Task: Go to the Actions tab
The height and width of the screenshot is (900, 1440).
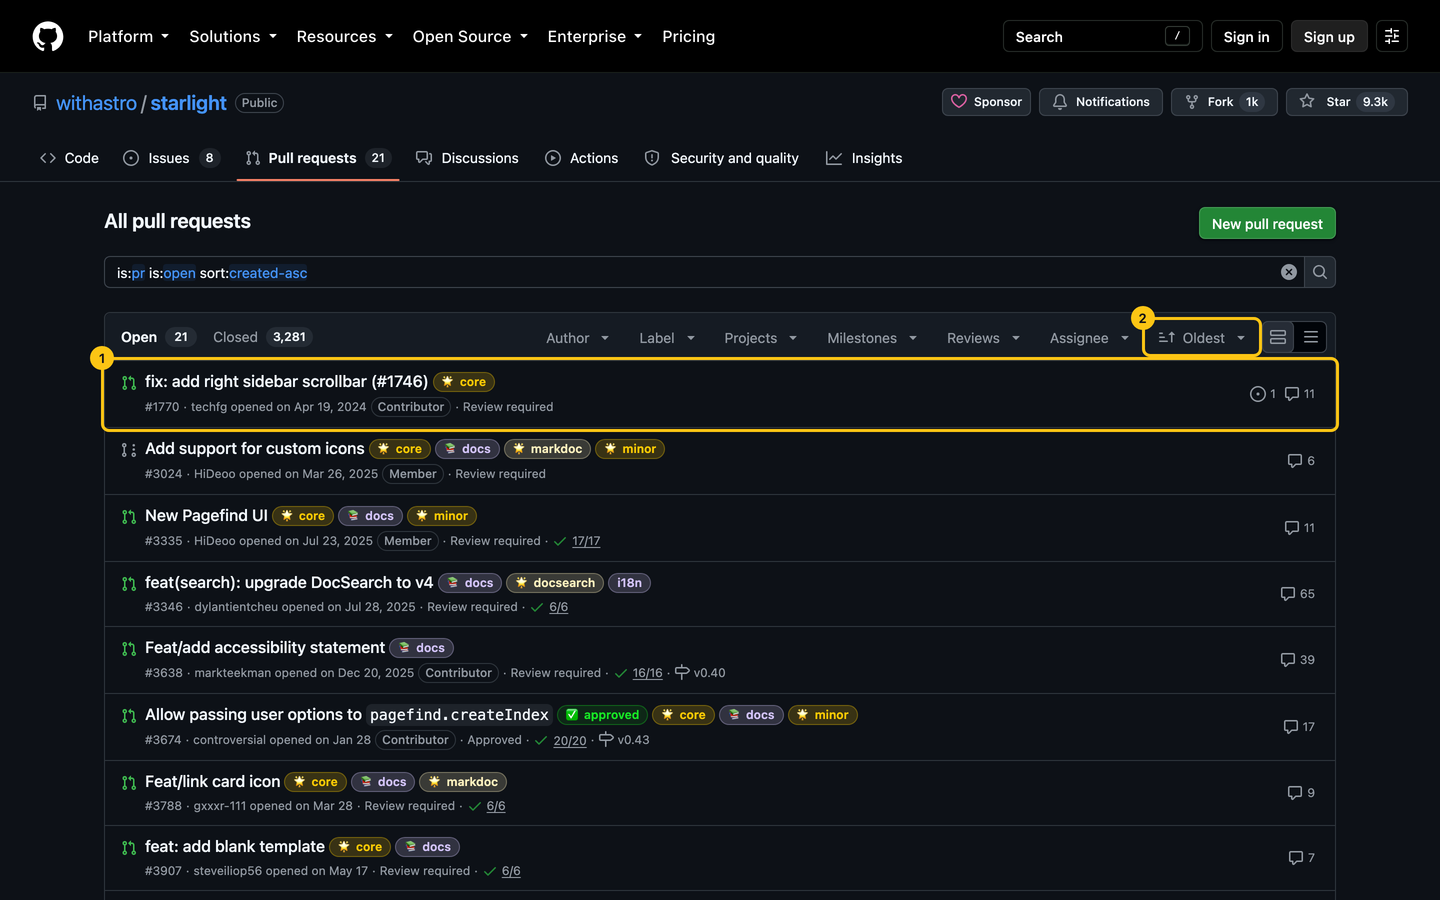Action: tap(581, 158)
